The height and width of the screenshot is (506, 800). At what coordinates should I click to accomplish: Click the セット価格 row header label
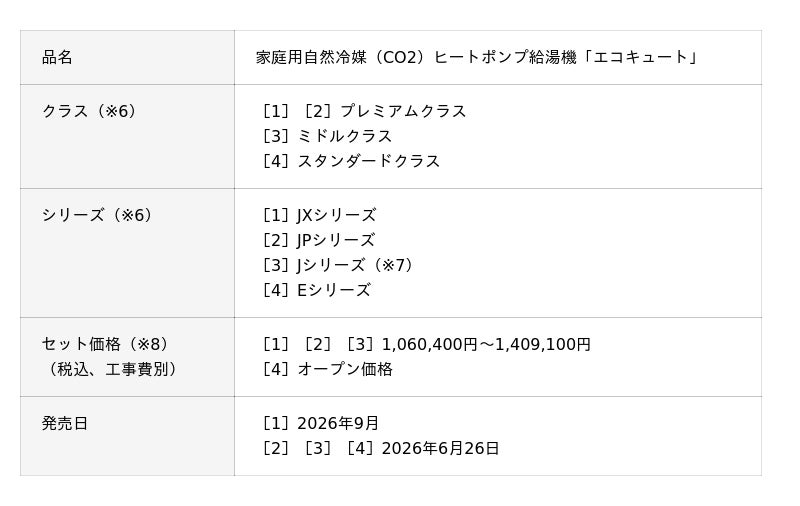point(81,344)
